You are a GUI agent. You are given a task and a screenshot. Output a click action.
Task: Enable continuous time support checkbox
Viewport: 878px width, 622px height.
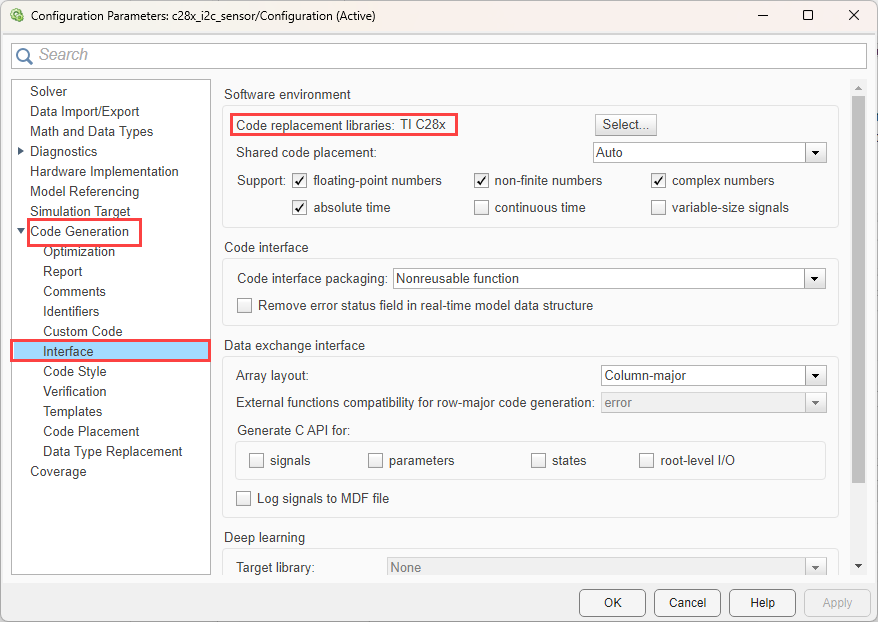coord(481,208)
